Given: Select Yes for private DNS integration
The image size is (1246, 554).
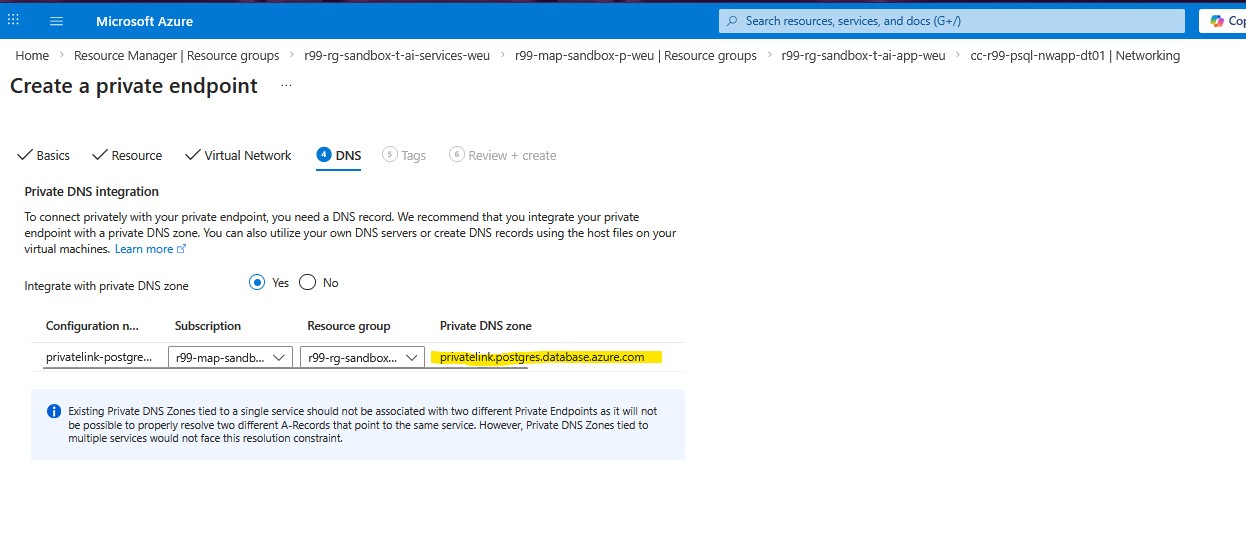Looking at the screenshot, I should point(257,283).
